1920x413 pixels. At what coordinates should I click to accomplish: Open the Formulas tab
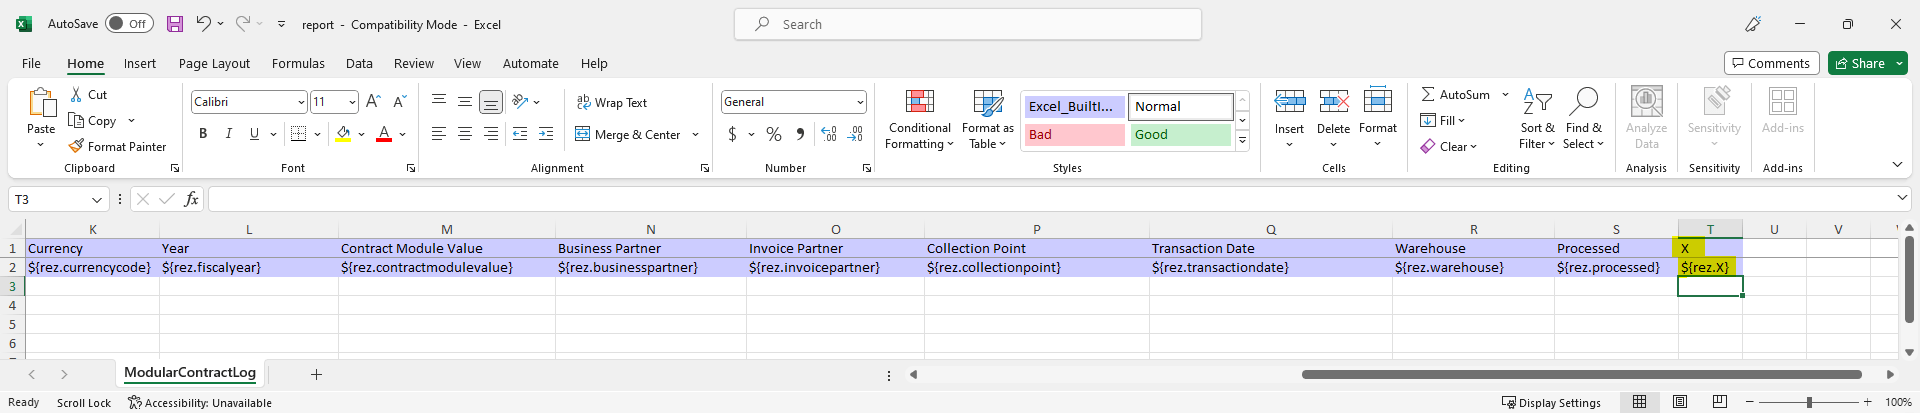(x=298, y=63)
